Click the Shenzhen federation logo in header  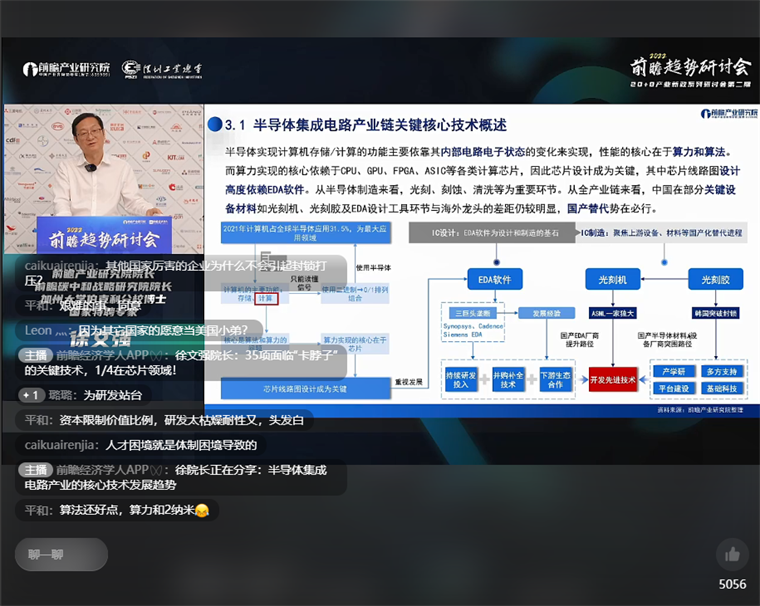coord(162,69)
